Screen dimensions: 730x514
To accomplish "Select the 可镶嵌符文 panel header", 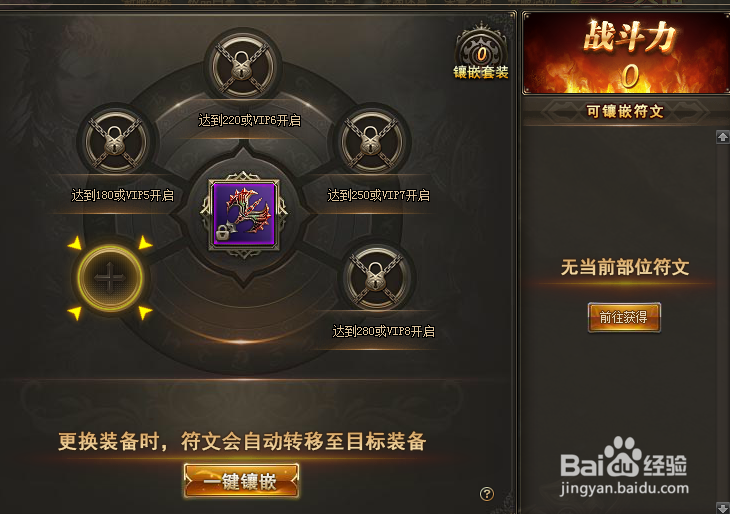I will click(625, 112).
